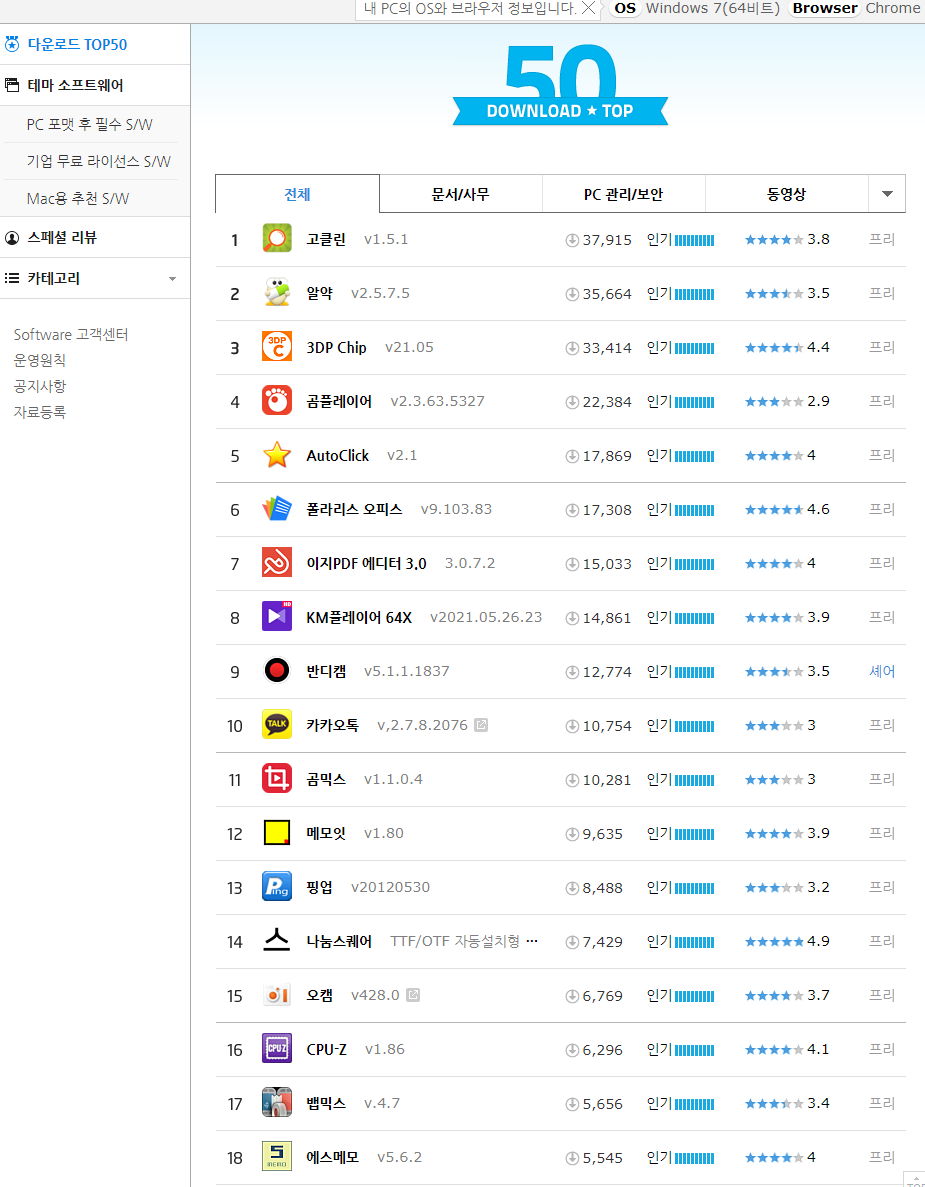Click the external link icon next to 카카오톡 version
925x1187 pixels.
(481, 725)
